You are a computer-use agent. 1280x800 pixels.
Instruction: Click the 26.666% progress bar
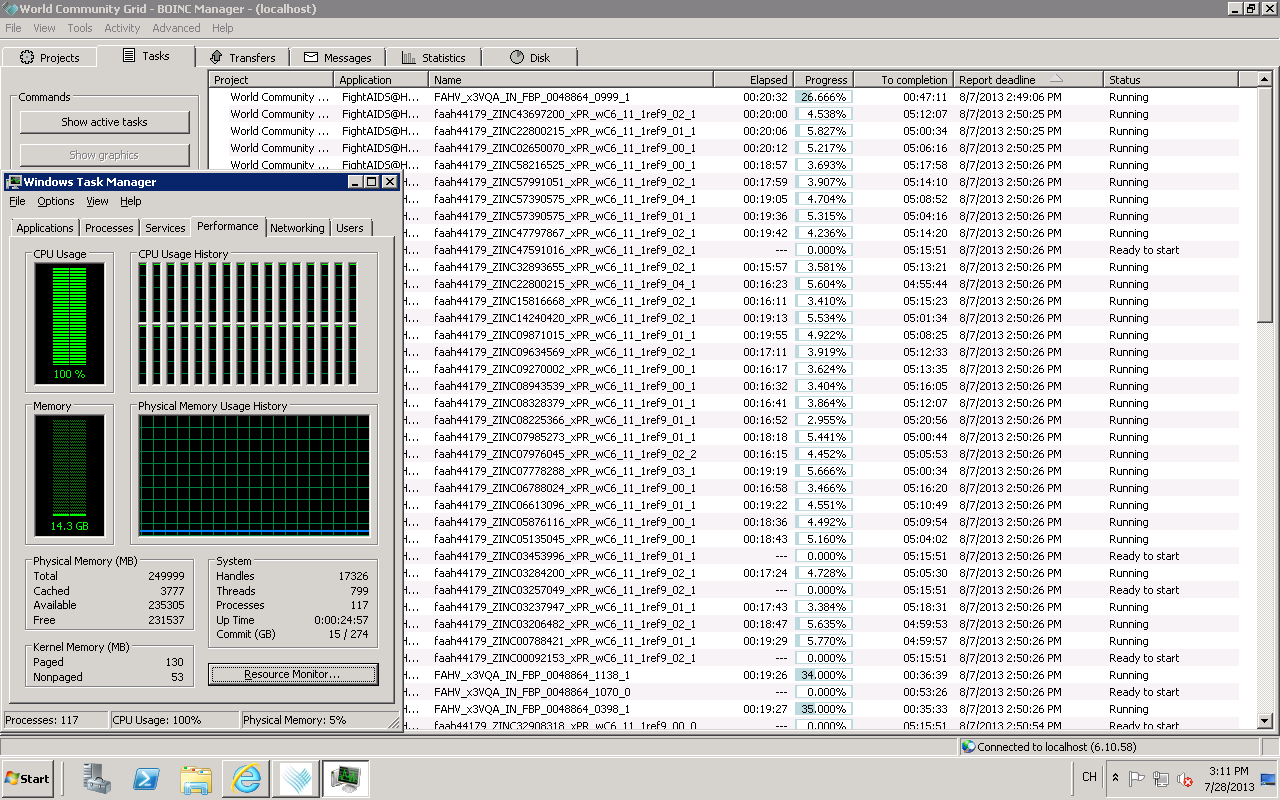click(823, 97)
